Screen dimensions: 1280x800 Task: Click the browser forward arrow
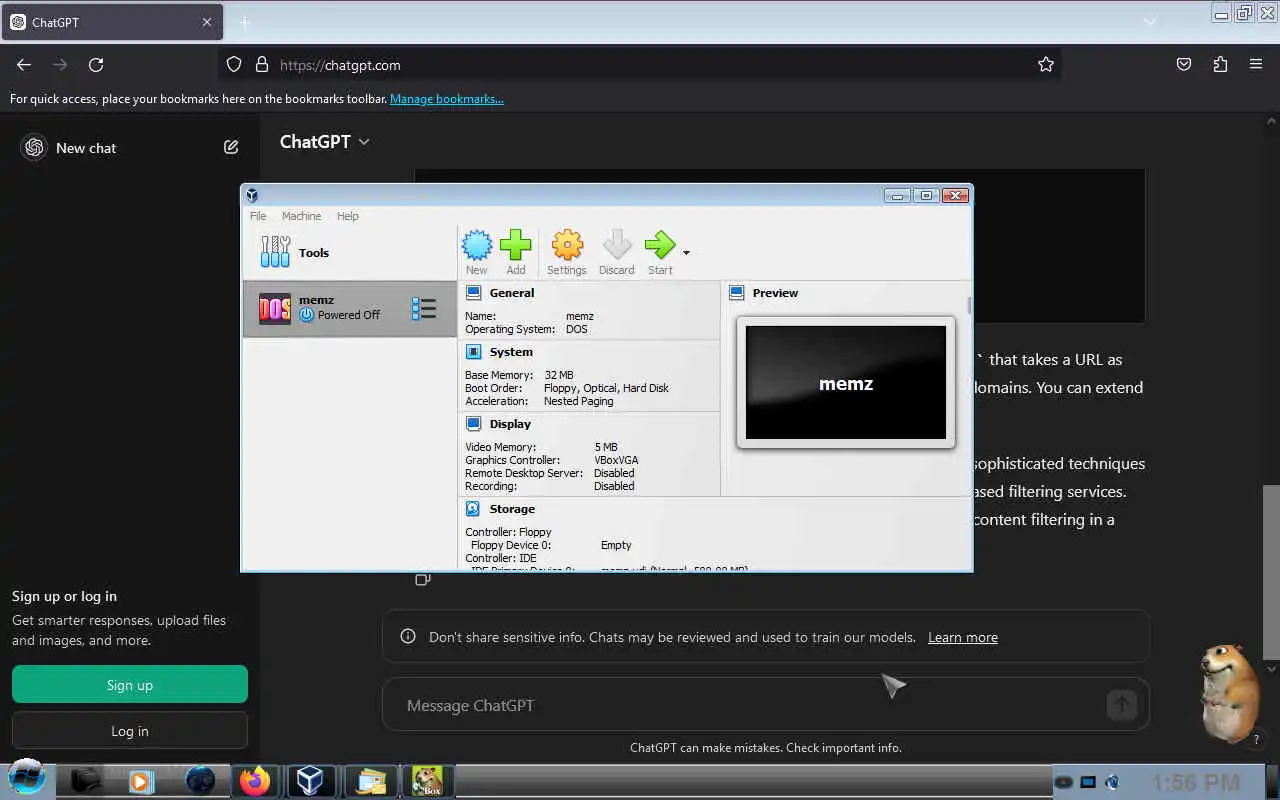point(60,65)
